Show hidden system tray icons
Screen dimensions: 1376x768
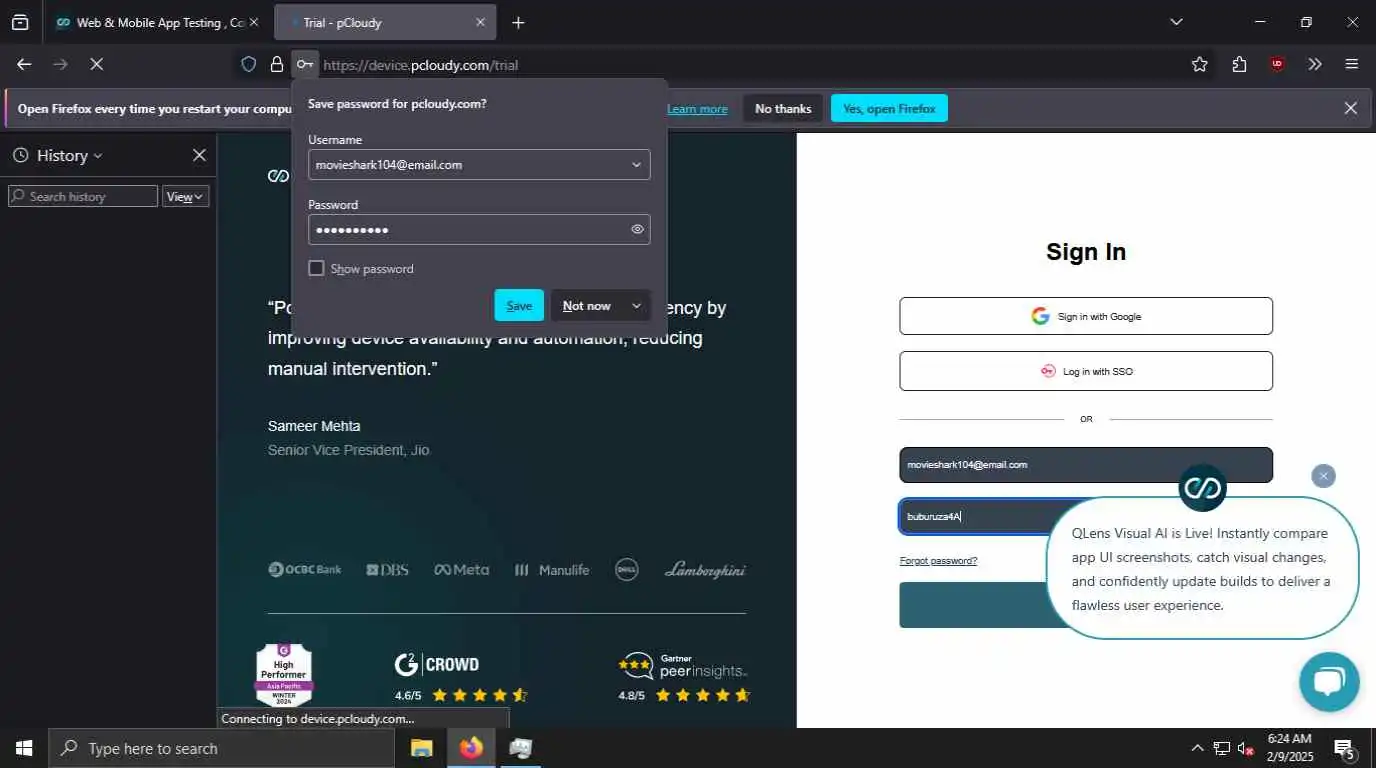point(1197,748)
